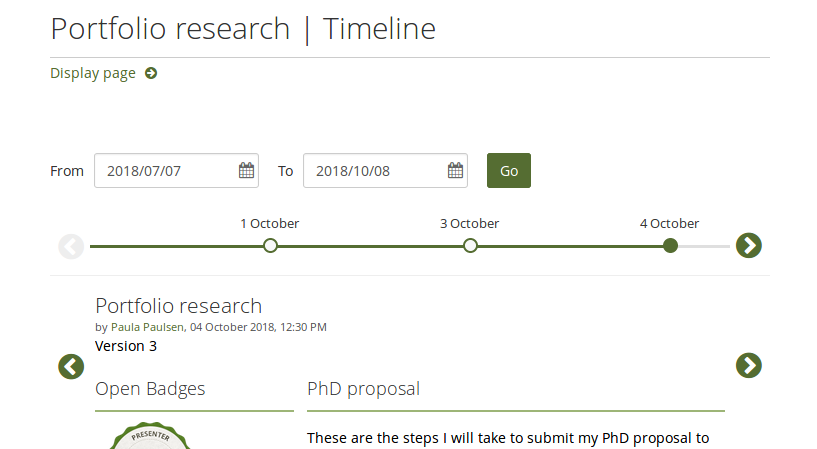Click the From date input field
This screenshot has width=817, height=449.
coord(165,171)
